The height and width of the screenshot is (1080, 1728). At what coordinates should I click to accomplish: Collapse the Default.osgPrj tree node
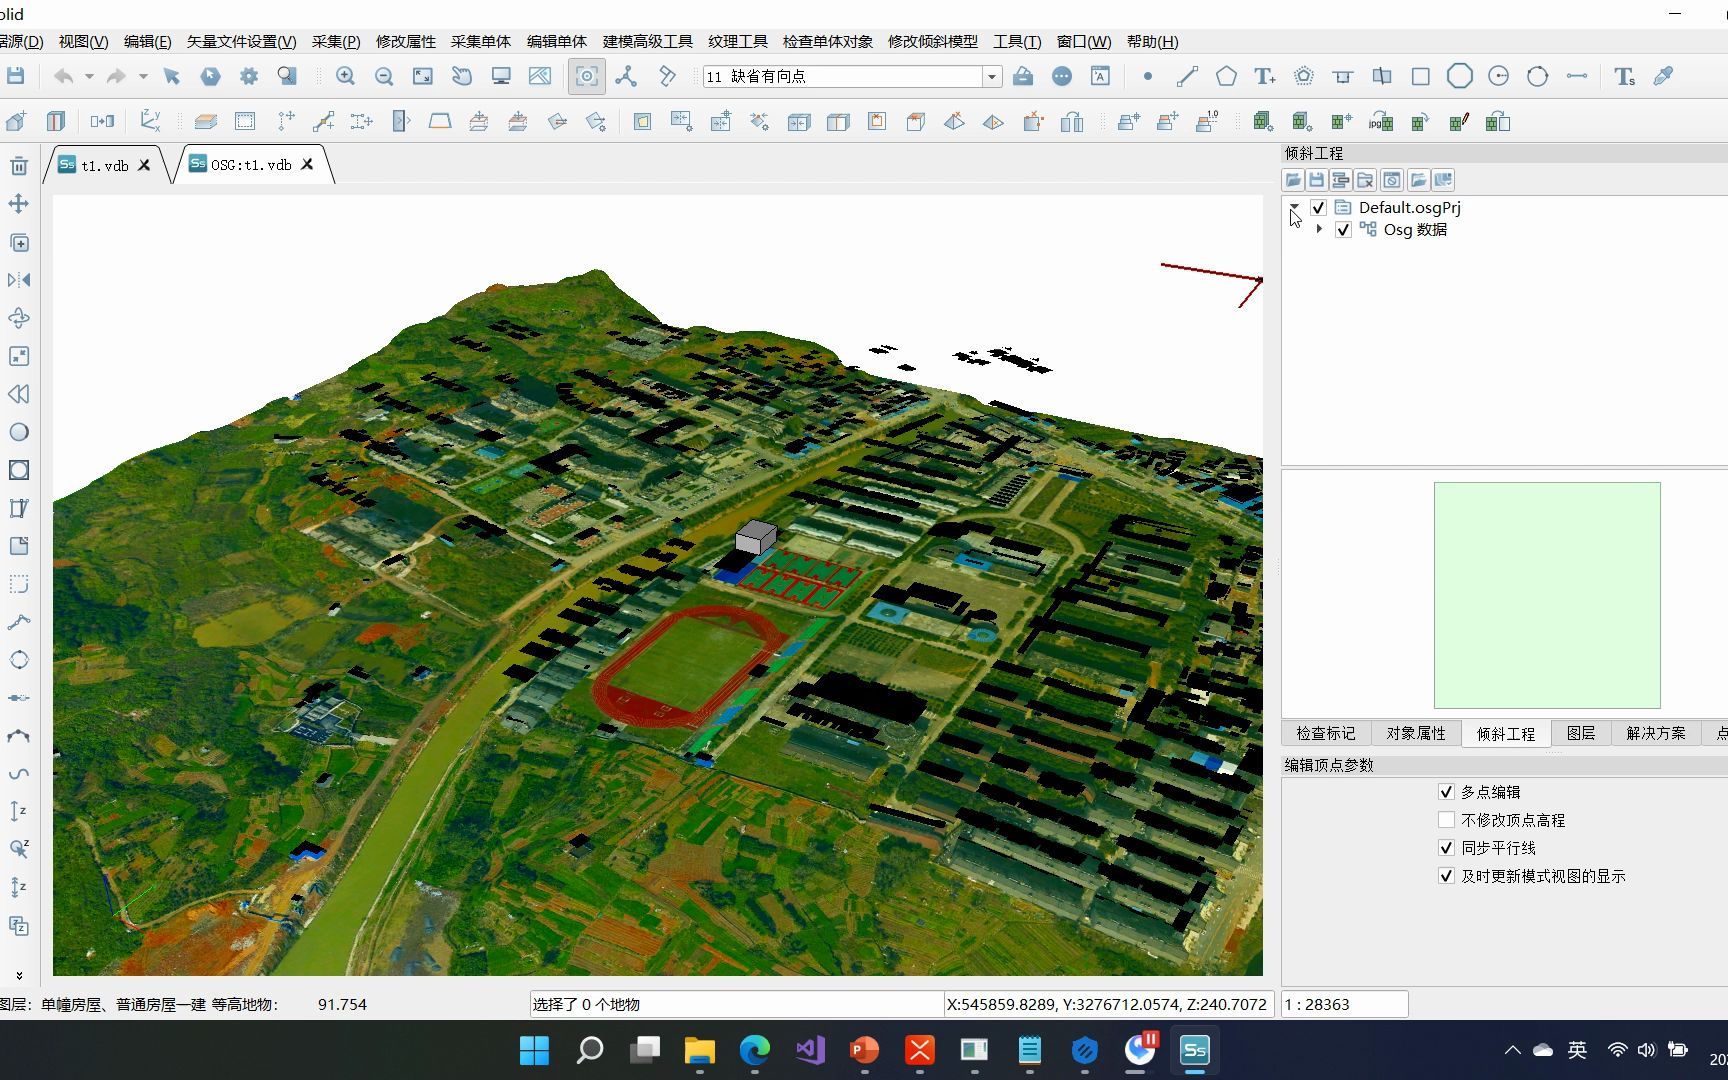[1295, 208]
